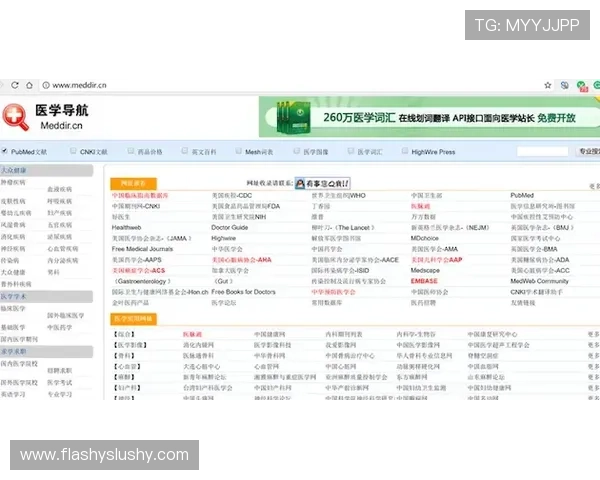The height and width of the screenshot is (480, 600).
Task: Open the PubMed link in the site list
Action: [522, 196]
